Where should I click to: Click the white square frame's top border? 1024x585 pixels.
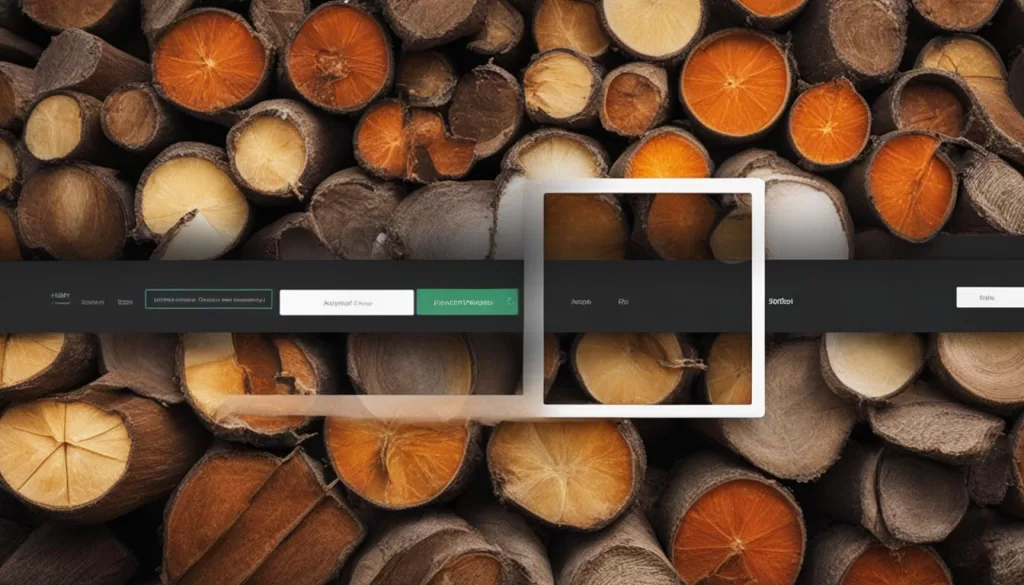(650, 185)
